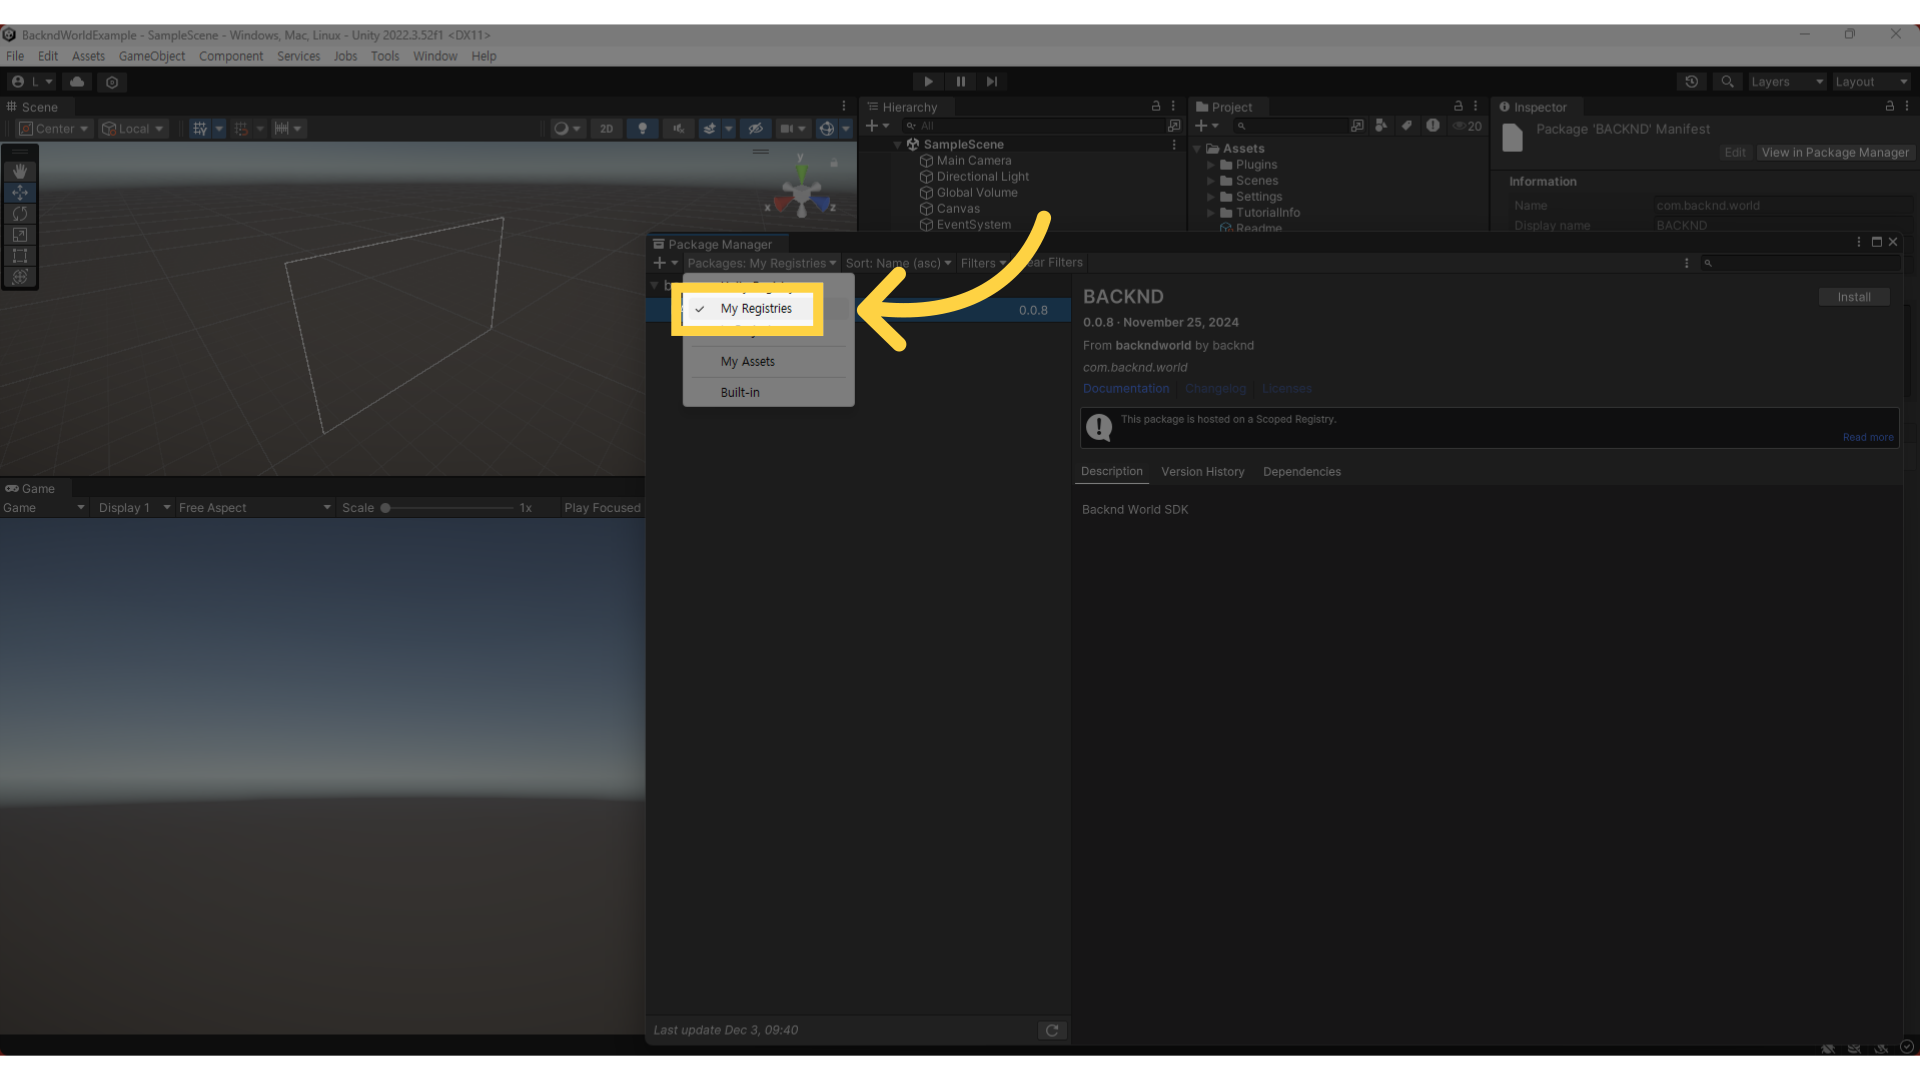Open the Documentation link for BACKND
Screen dimensions: 1920x1080
1125,388
